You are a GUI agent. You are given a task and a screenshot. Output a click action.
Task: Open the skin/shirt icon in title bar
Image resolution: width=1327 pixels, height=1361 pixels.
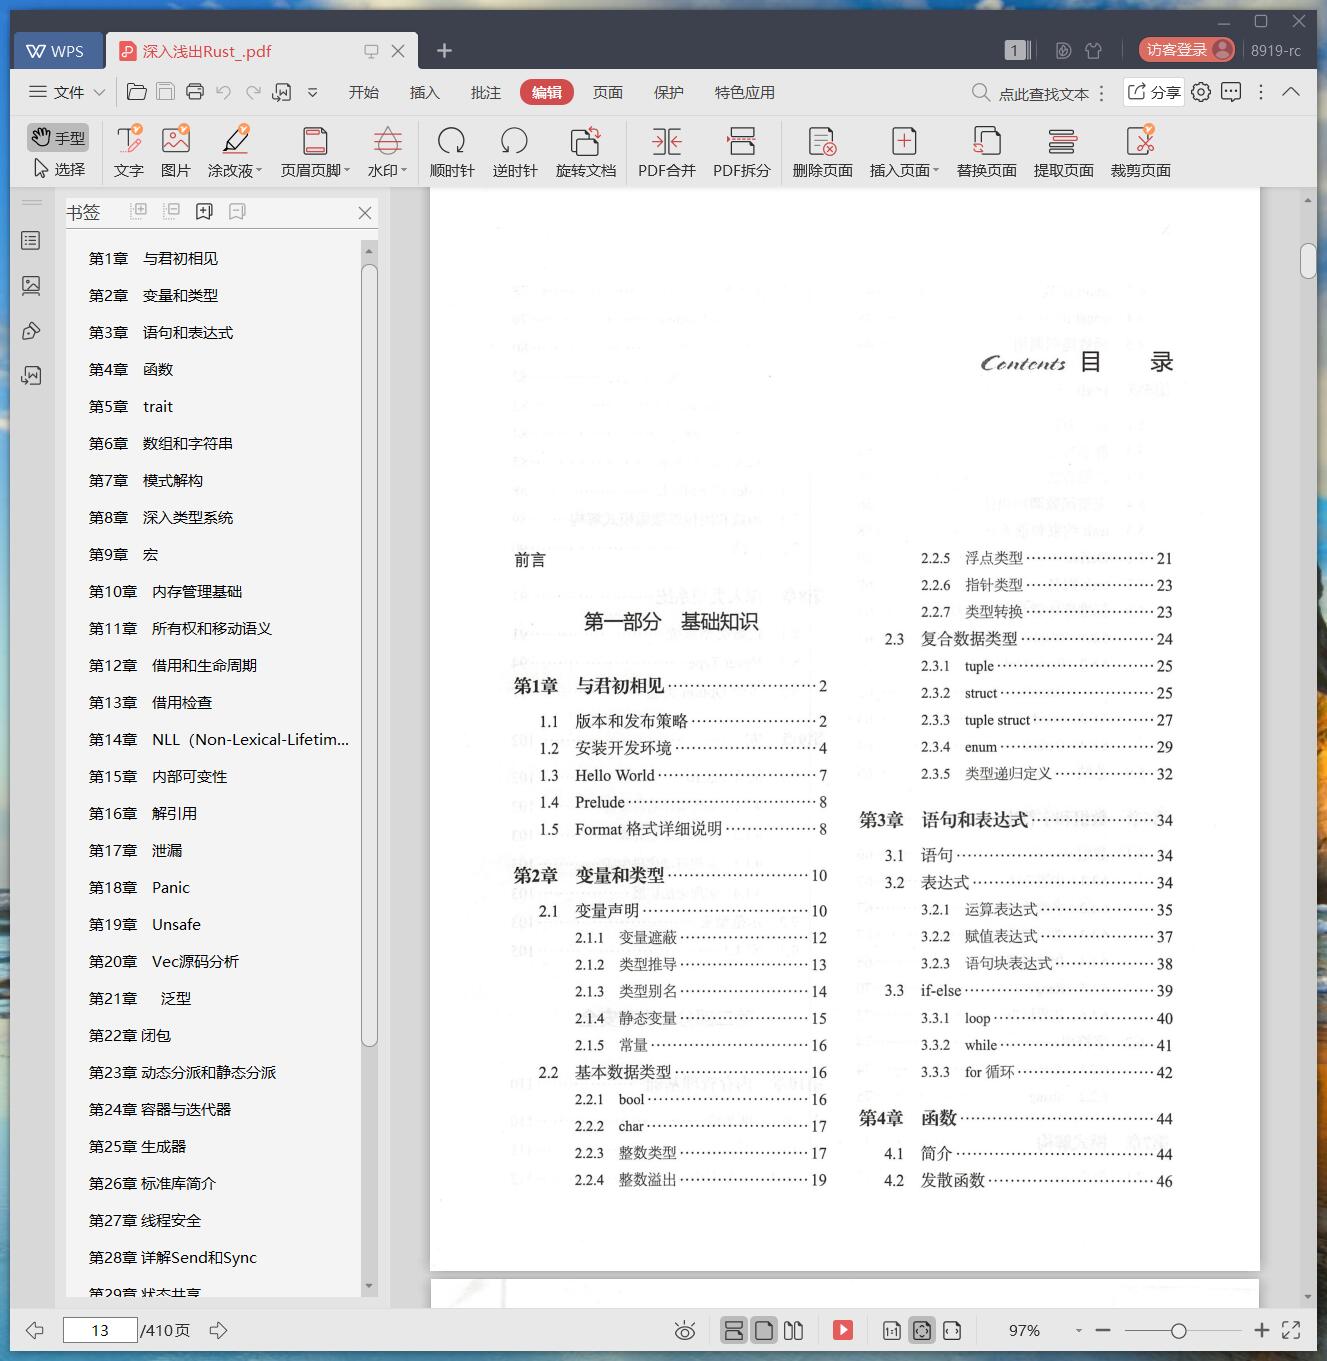[1093, 50]
